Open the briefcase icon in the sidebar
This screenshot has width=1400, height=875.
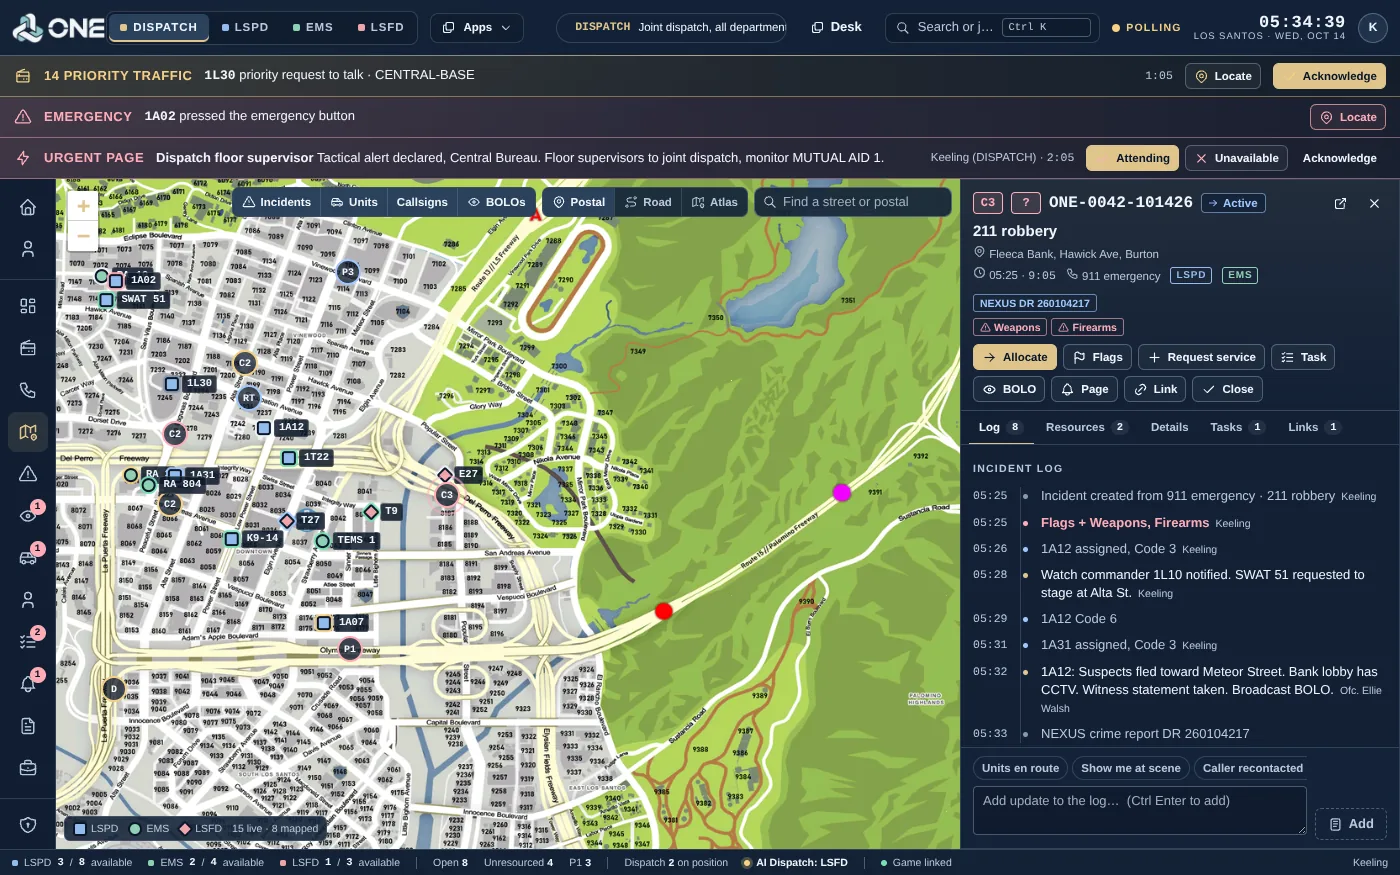click(28, 768)
